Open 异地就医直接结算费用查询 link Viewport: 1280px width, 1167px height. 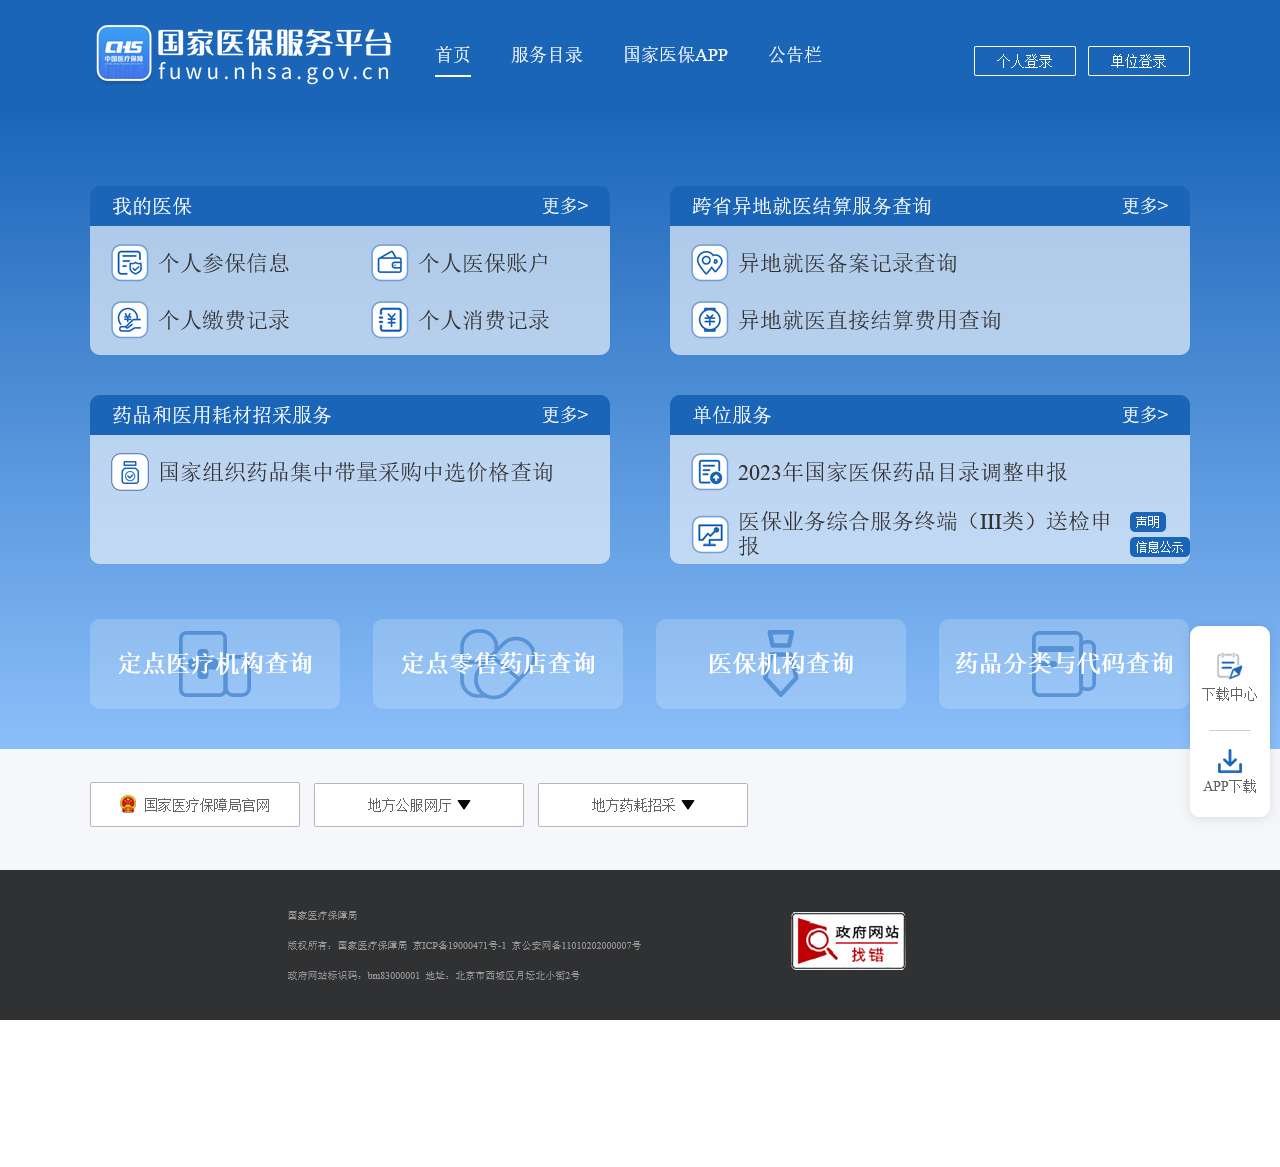coord(870,320)
